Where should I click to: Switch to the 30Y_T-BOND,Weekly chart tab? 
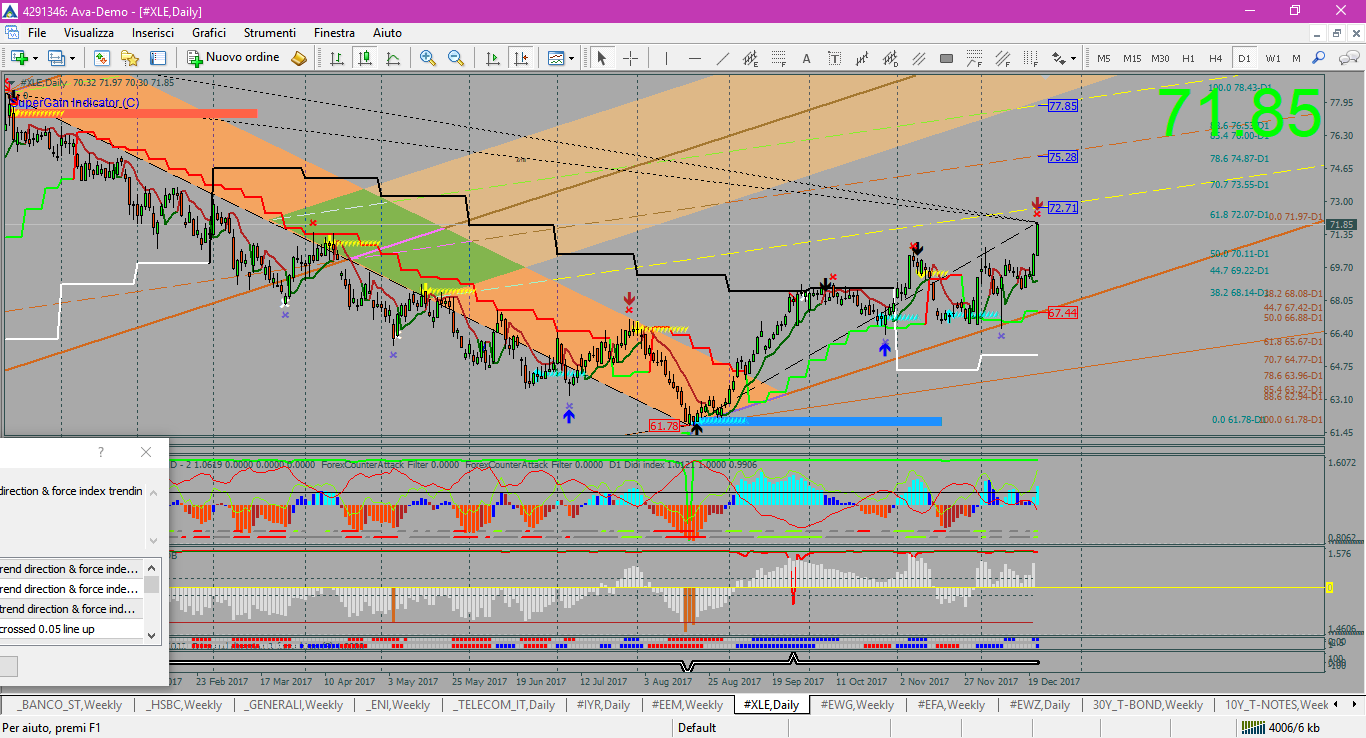tap(1147, 705)
